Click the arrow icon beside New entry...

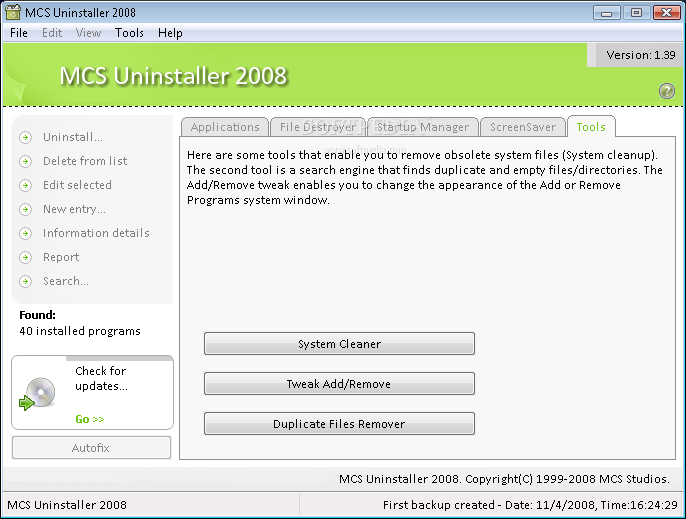click(25, 210)
